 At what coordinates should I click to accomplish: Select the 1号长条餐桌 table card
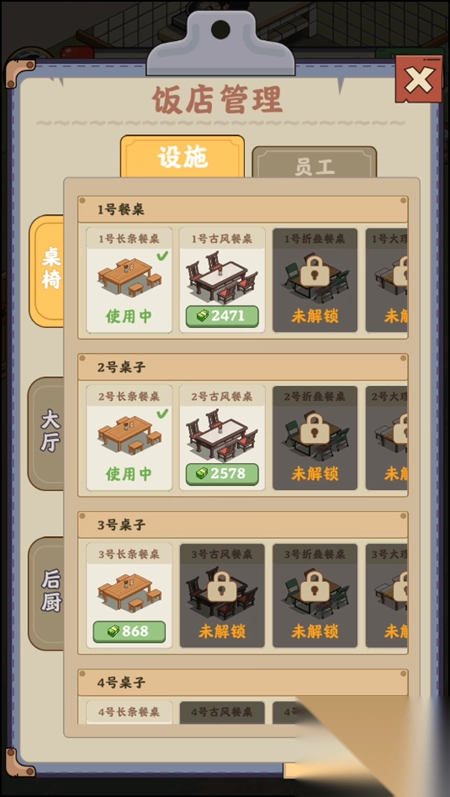(x=129, y=280)
